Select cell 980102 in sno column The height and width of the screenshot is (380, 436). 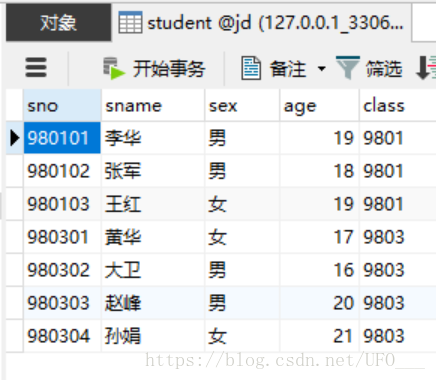tap(62, 171)
